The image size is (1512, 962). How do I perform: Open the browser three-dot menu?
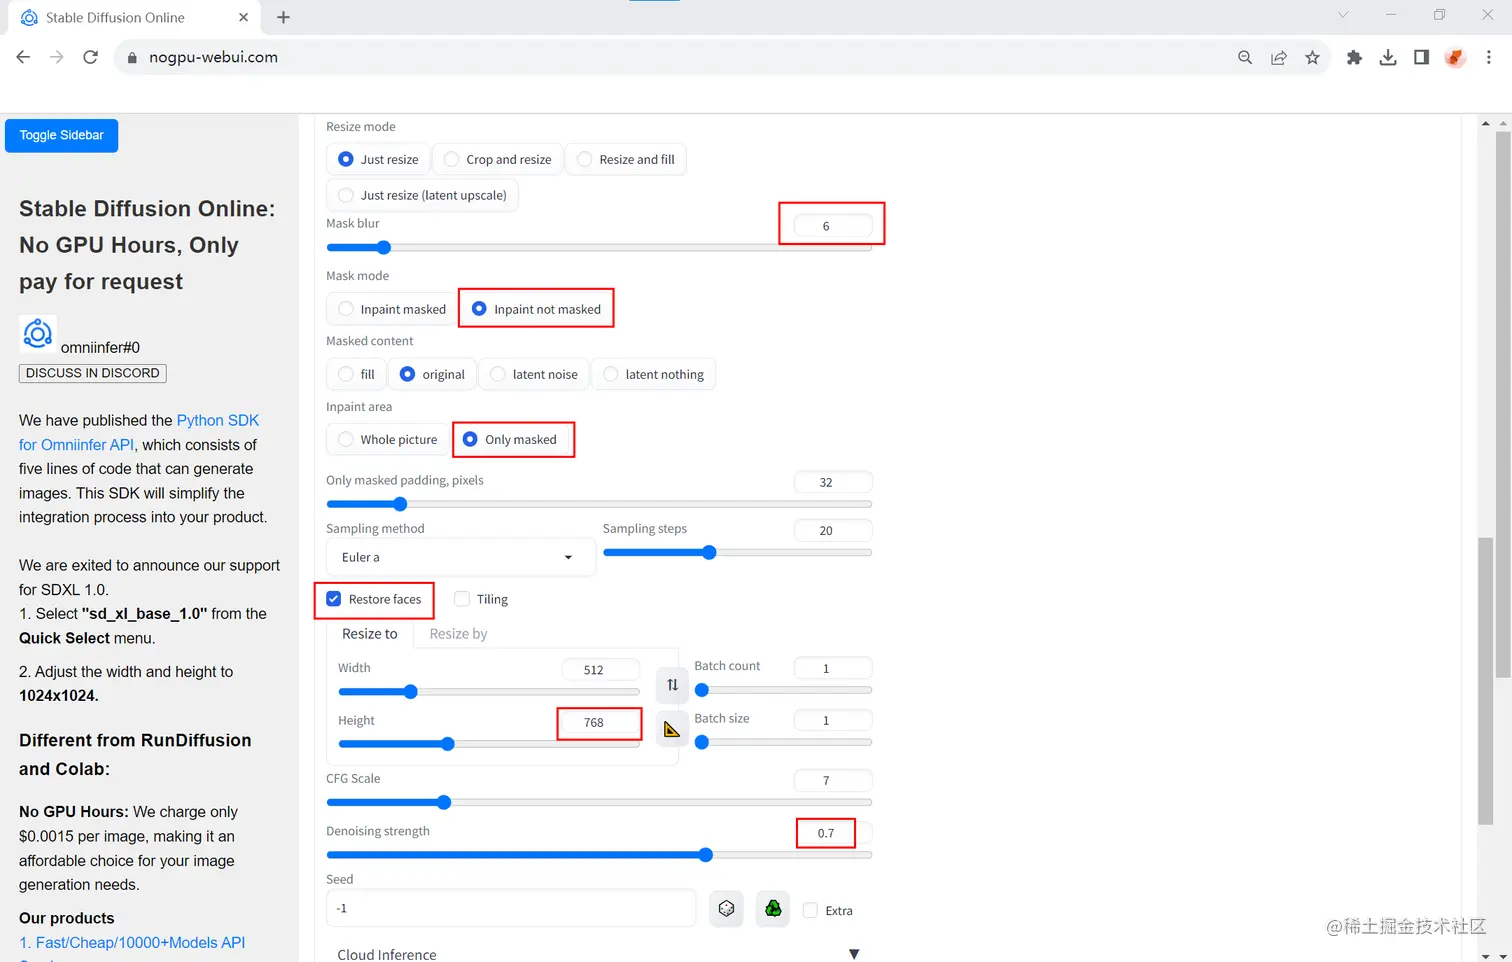click(x=1489, y=57)
